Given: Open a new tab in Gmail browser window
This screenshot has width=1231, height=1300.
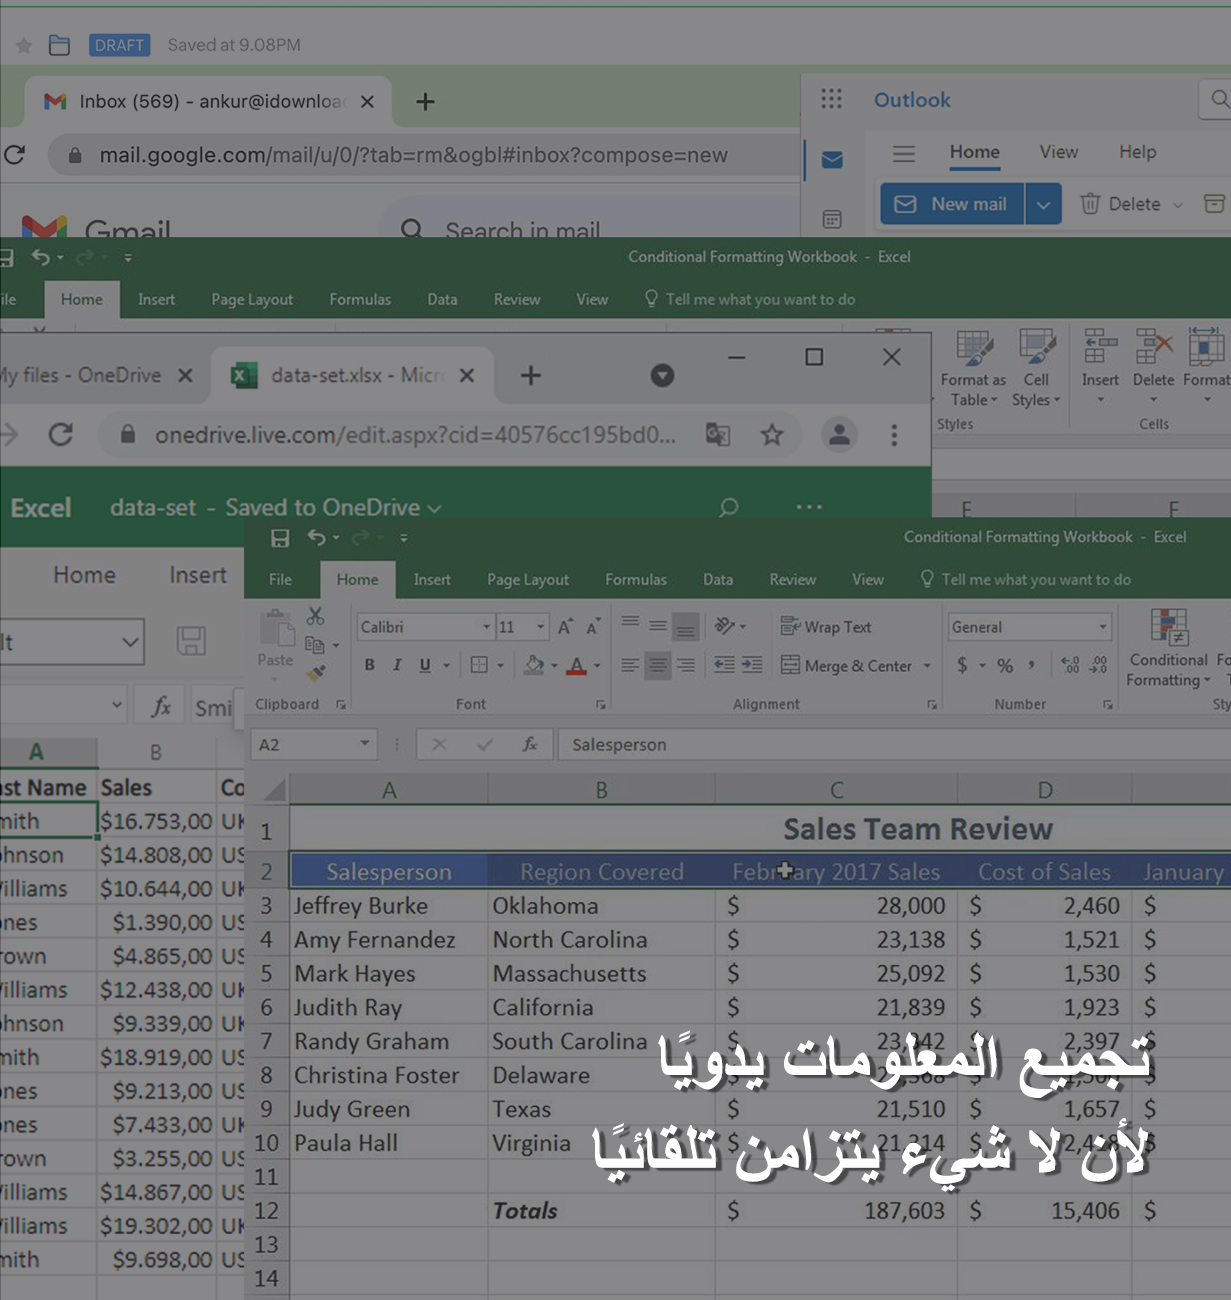Looking at the screenshot, I should tap(425, 101).
